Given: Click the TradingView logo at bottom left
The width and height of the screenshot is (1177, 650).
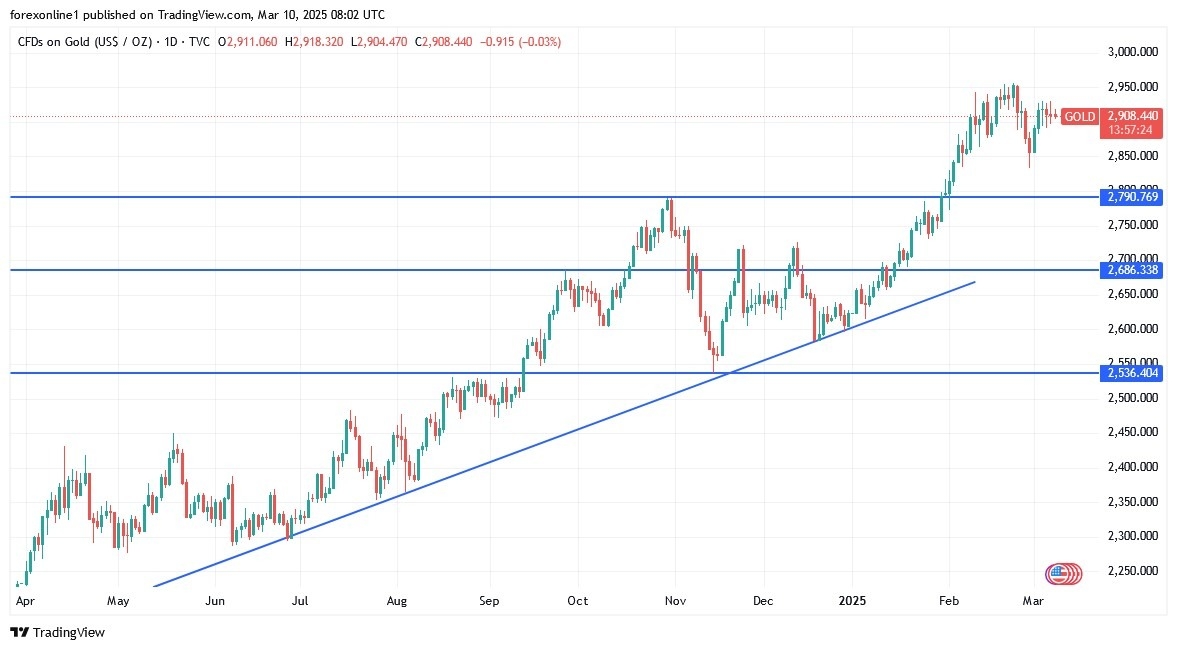Looking at the screenshot, I should [x=58, y=633].
